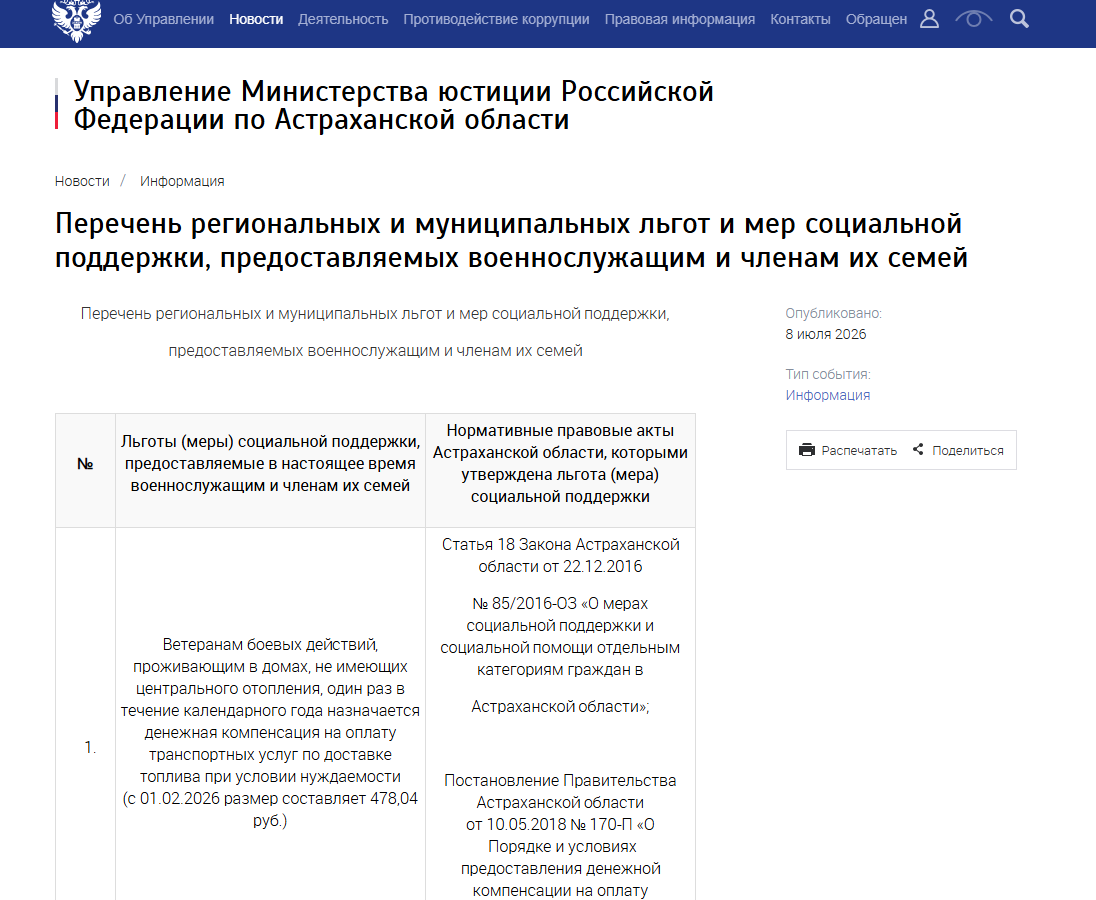The image size is (1096, 900).
Task: Click the № 85/2016-ОЗ paragraph
Action: click(x=560, y=637)
